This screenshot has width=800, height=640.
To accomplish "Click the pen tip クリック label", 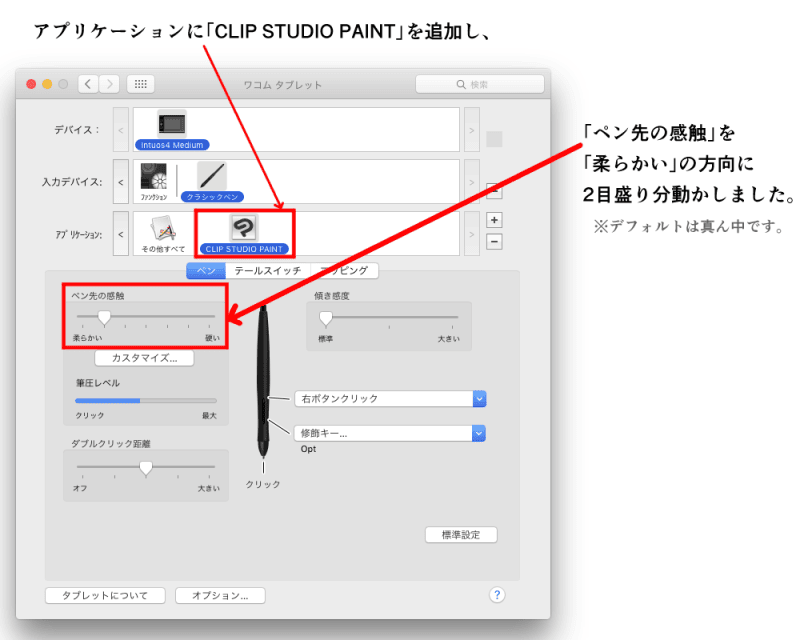I will click(x=263, y=484).
